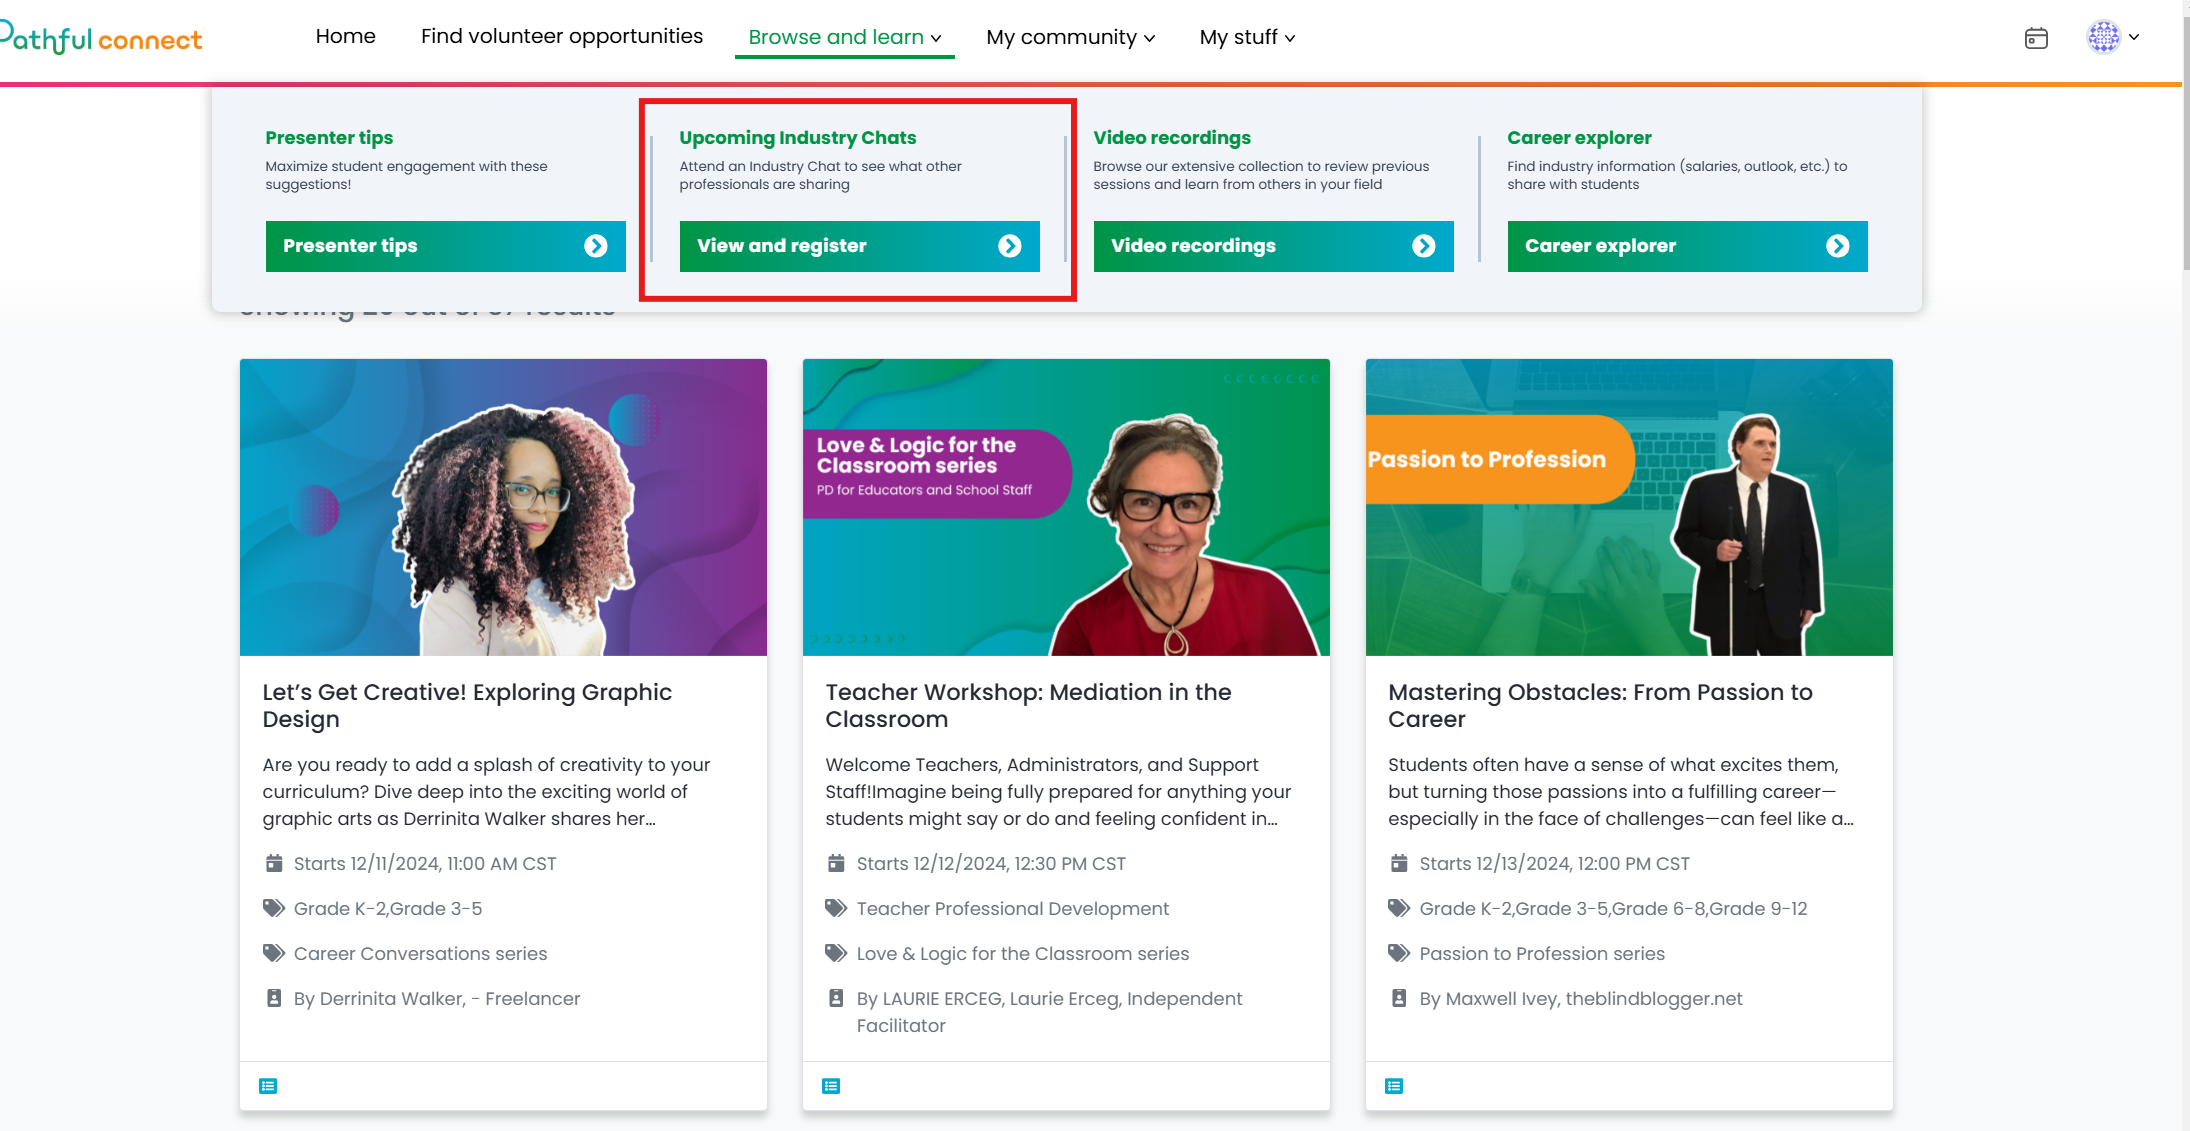Select 'Starts 12/13/2024, 12:00 PM CST' text
2190x1131 pixels.
click(1554, 863)
